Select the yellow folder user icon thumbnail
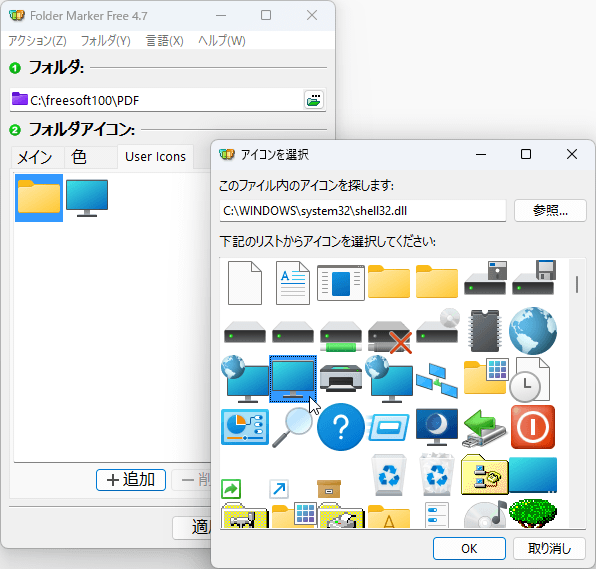Viewport: 596px width, 569px height. point(39,198)
